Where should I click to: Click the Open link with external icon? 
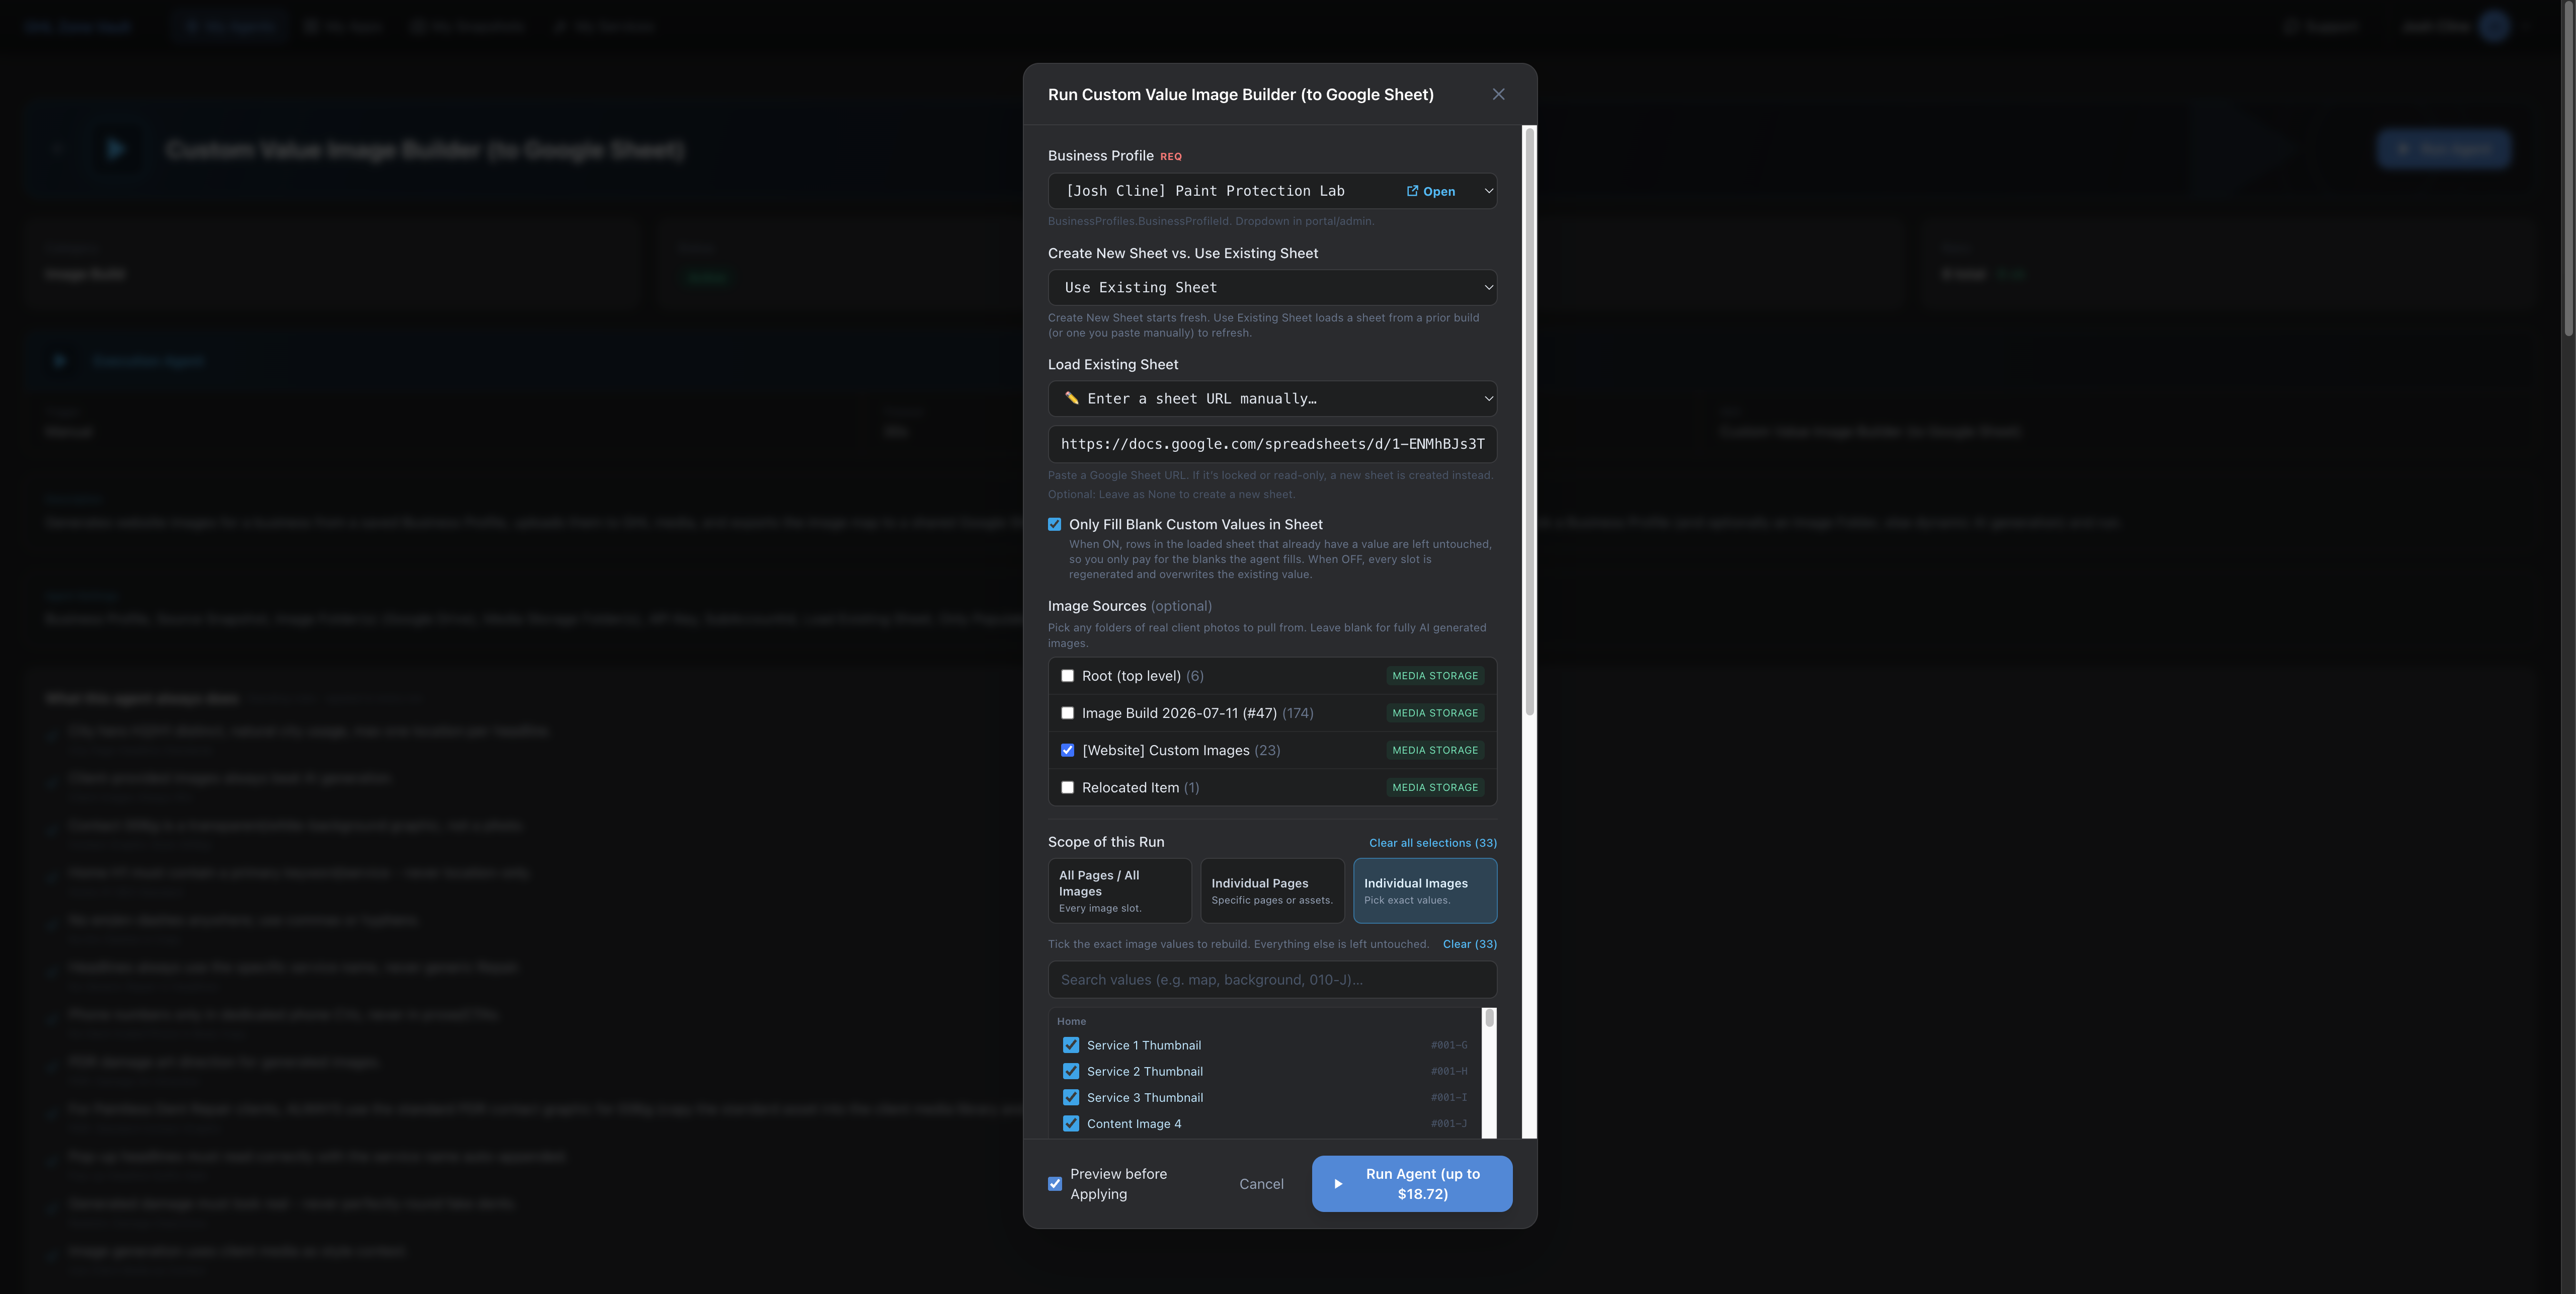point(1431,191)
